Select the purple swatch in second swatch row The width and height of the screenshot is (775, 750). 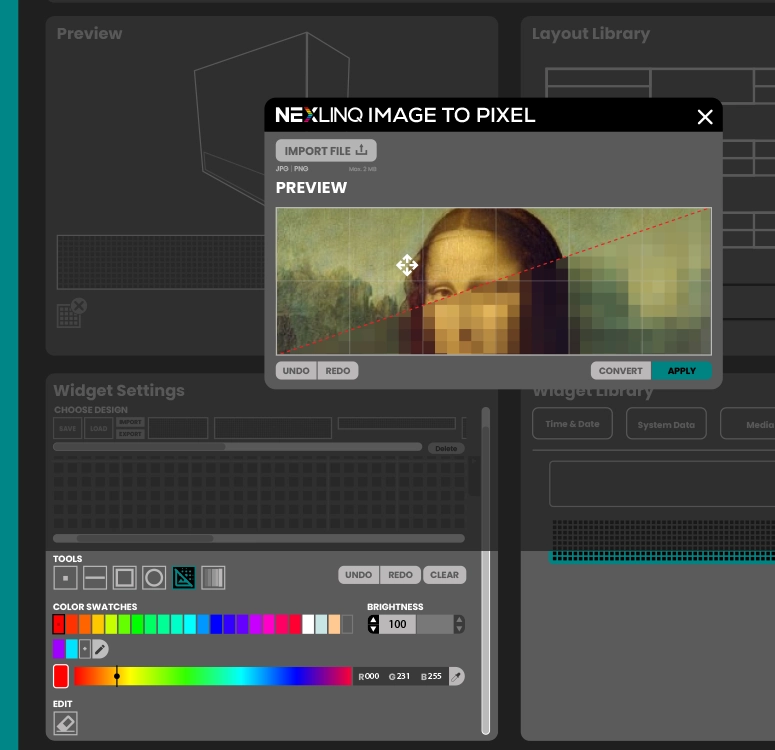[59, 649]
